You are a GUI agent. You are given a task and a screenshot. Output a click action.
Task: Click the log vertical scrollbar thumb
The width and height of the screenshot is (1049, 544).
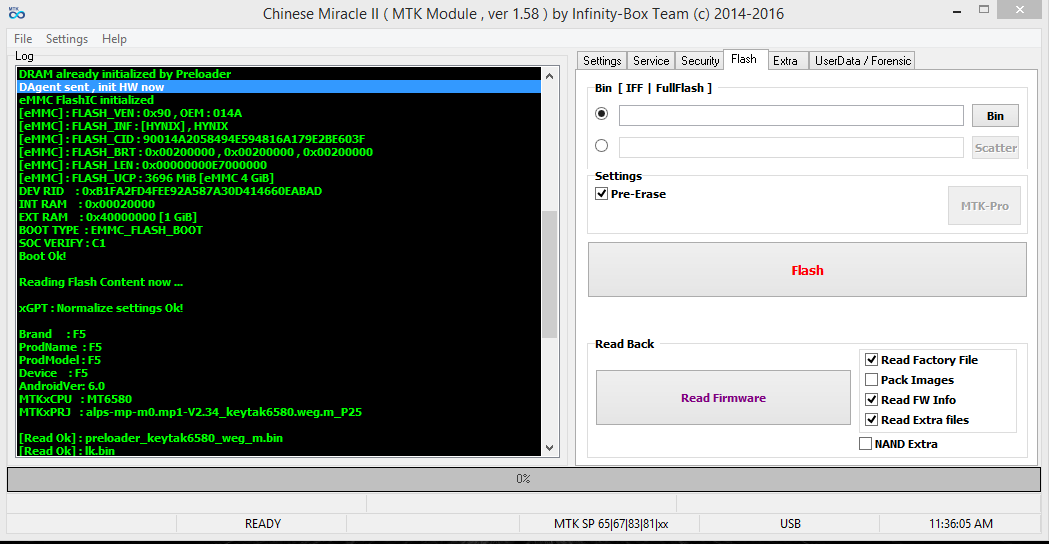(549, 274)
